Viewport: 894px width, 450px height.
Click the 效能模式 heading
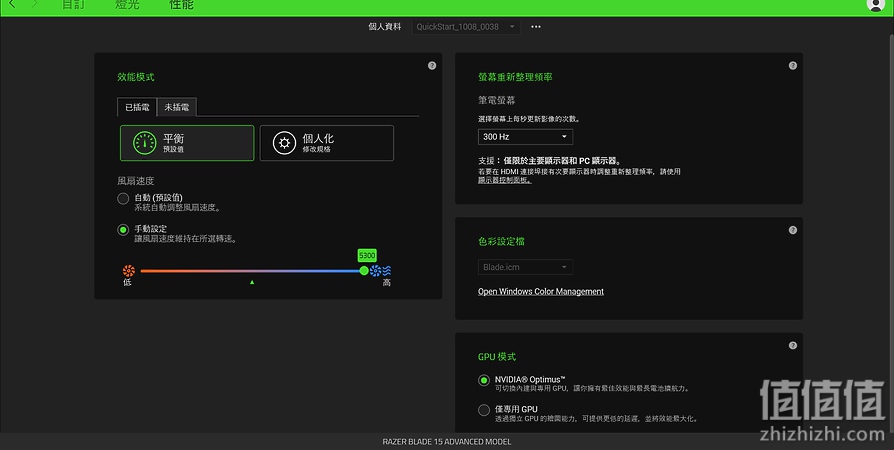click(x=136, y=77)
